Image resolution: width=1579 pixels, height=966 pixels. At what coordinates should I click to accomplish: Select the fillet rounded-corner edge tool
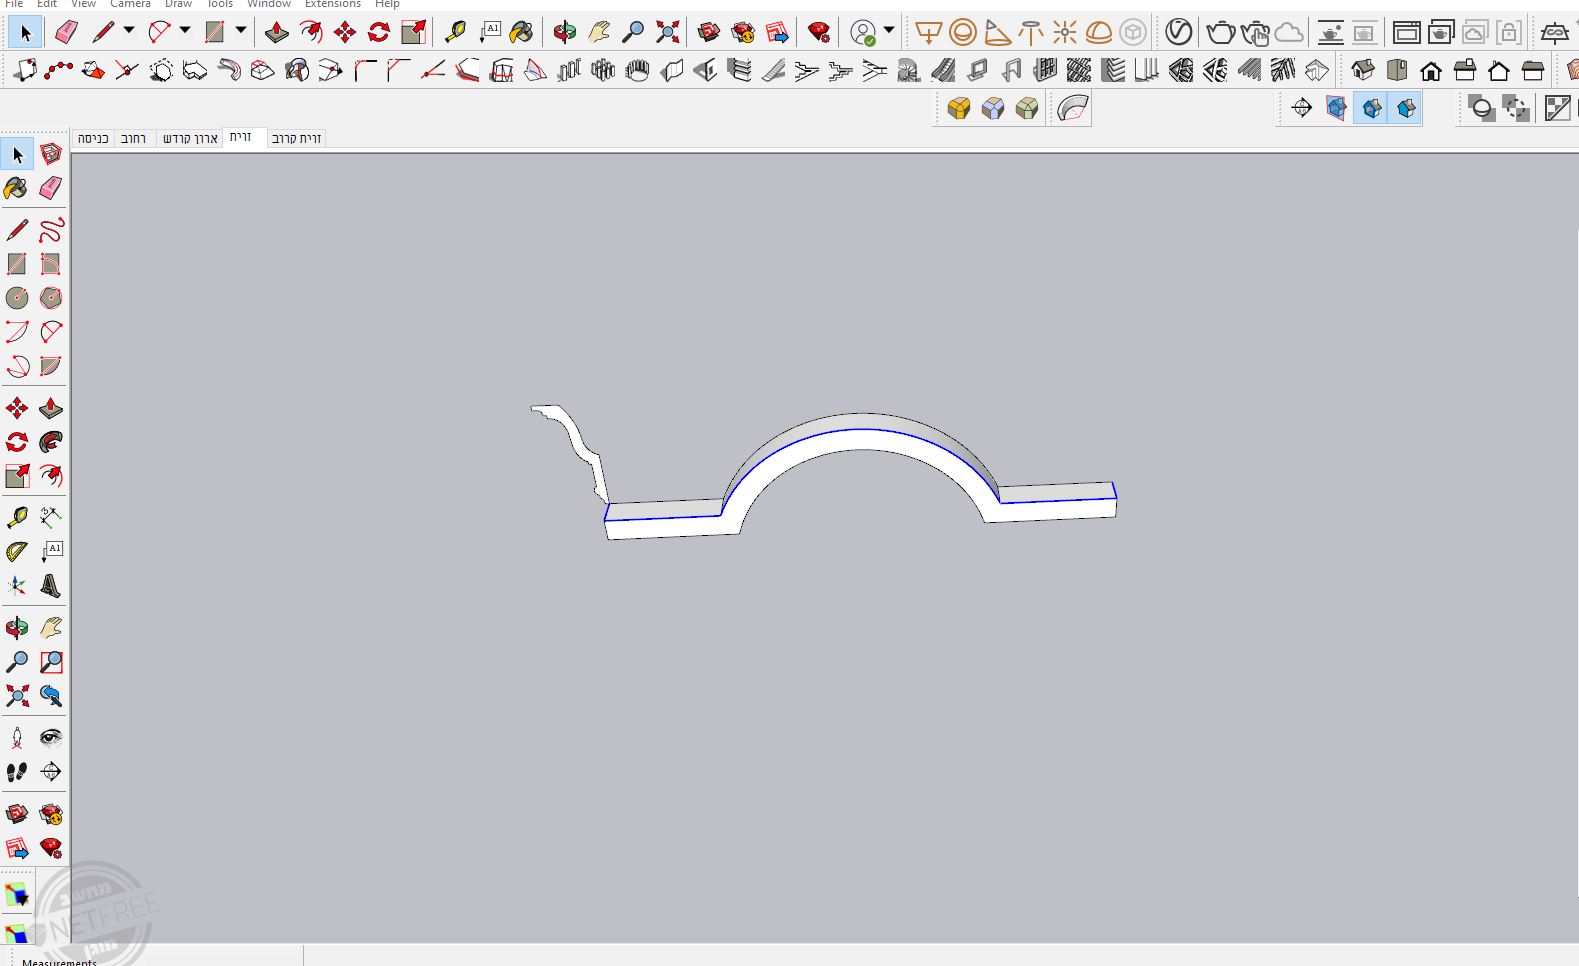(365, 71)
